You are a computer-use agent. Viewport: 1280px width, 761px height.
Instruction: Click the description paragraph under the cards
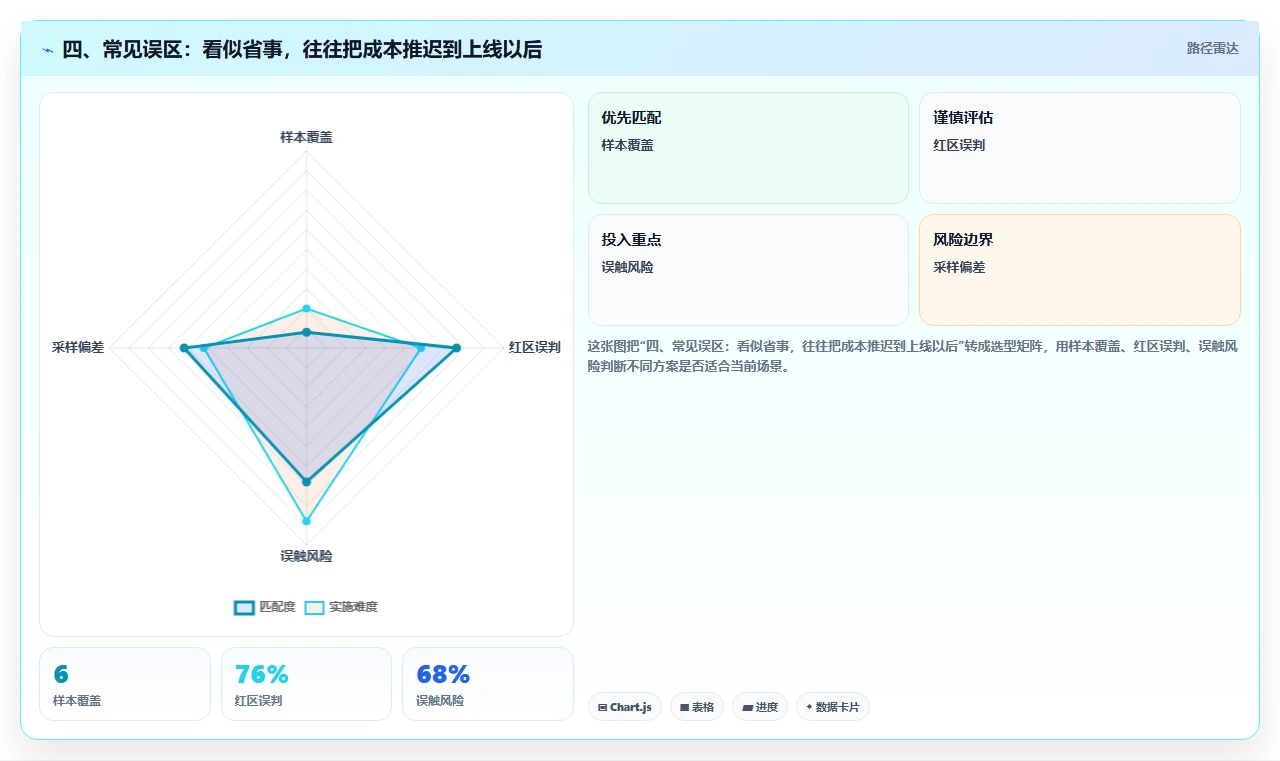[913, 356]
